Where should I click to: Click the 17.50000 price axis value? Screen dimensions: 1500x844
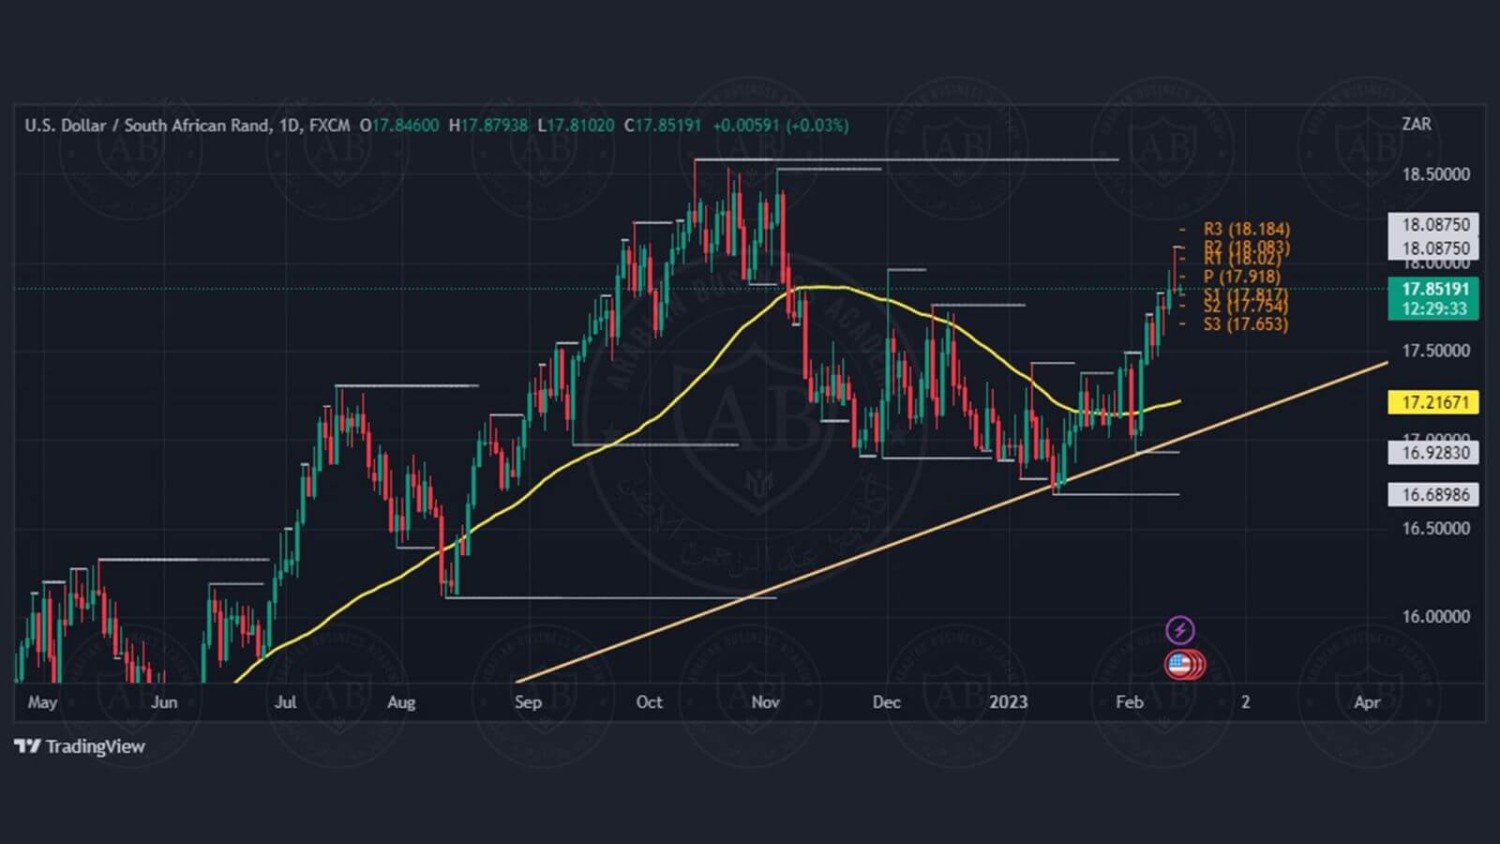pyautogui.click(x=1436, y=351)
